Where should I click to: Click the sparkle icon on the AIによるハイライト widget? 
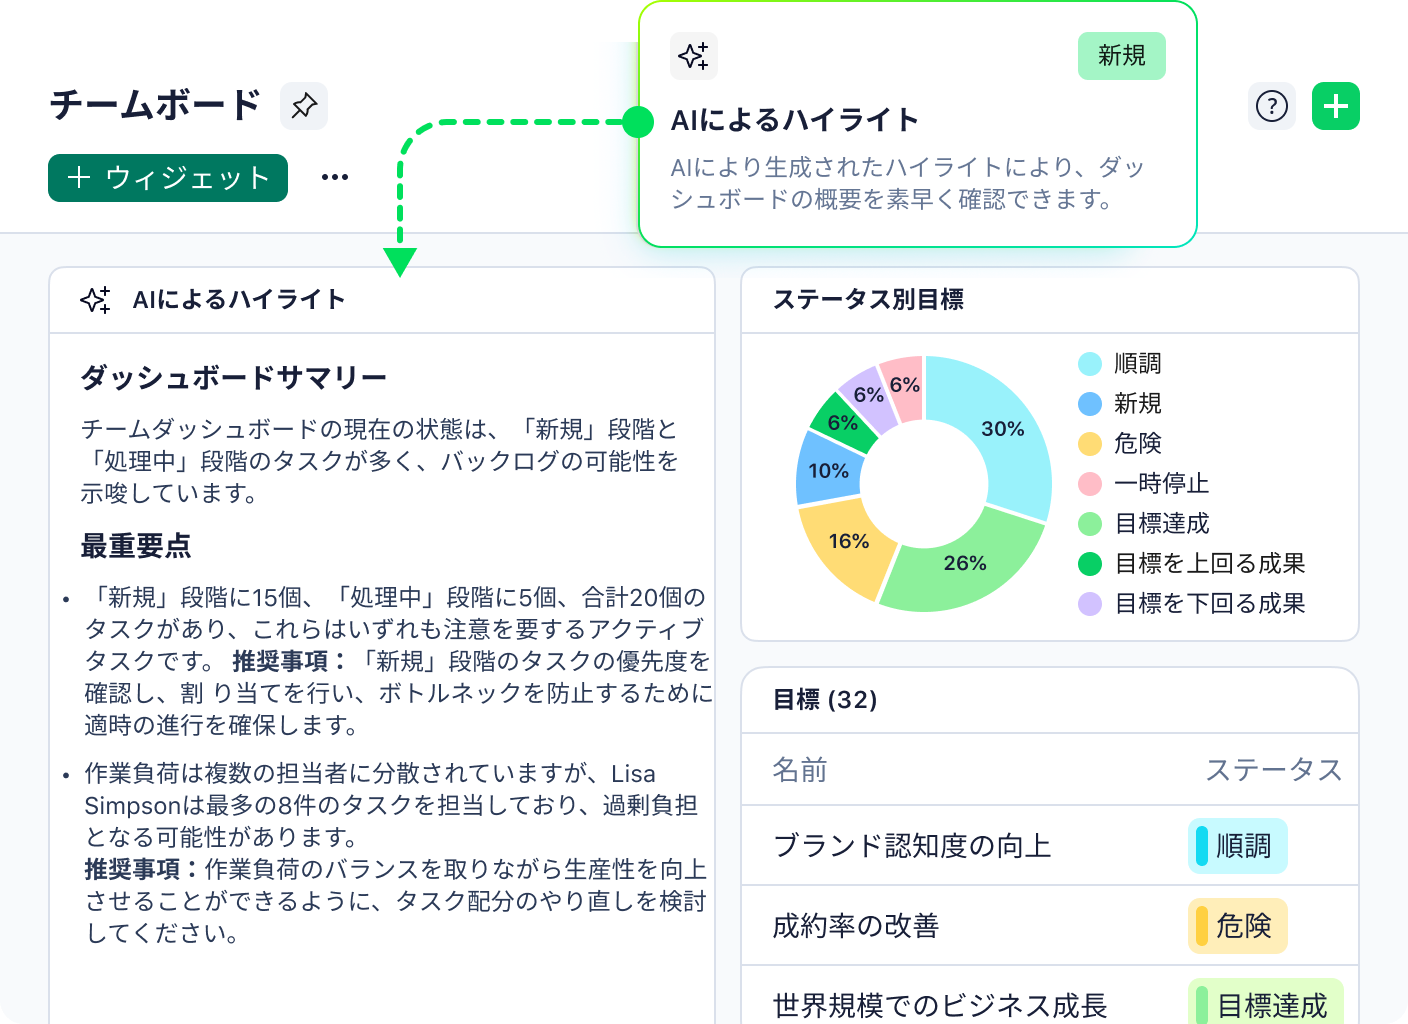point(96,300)
